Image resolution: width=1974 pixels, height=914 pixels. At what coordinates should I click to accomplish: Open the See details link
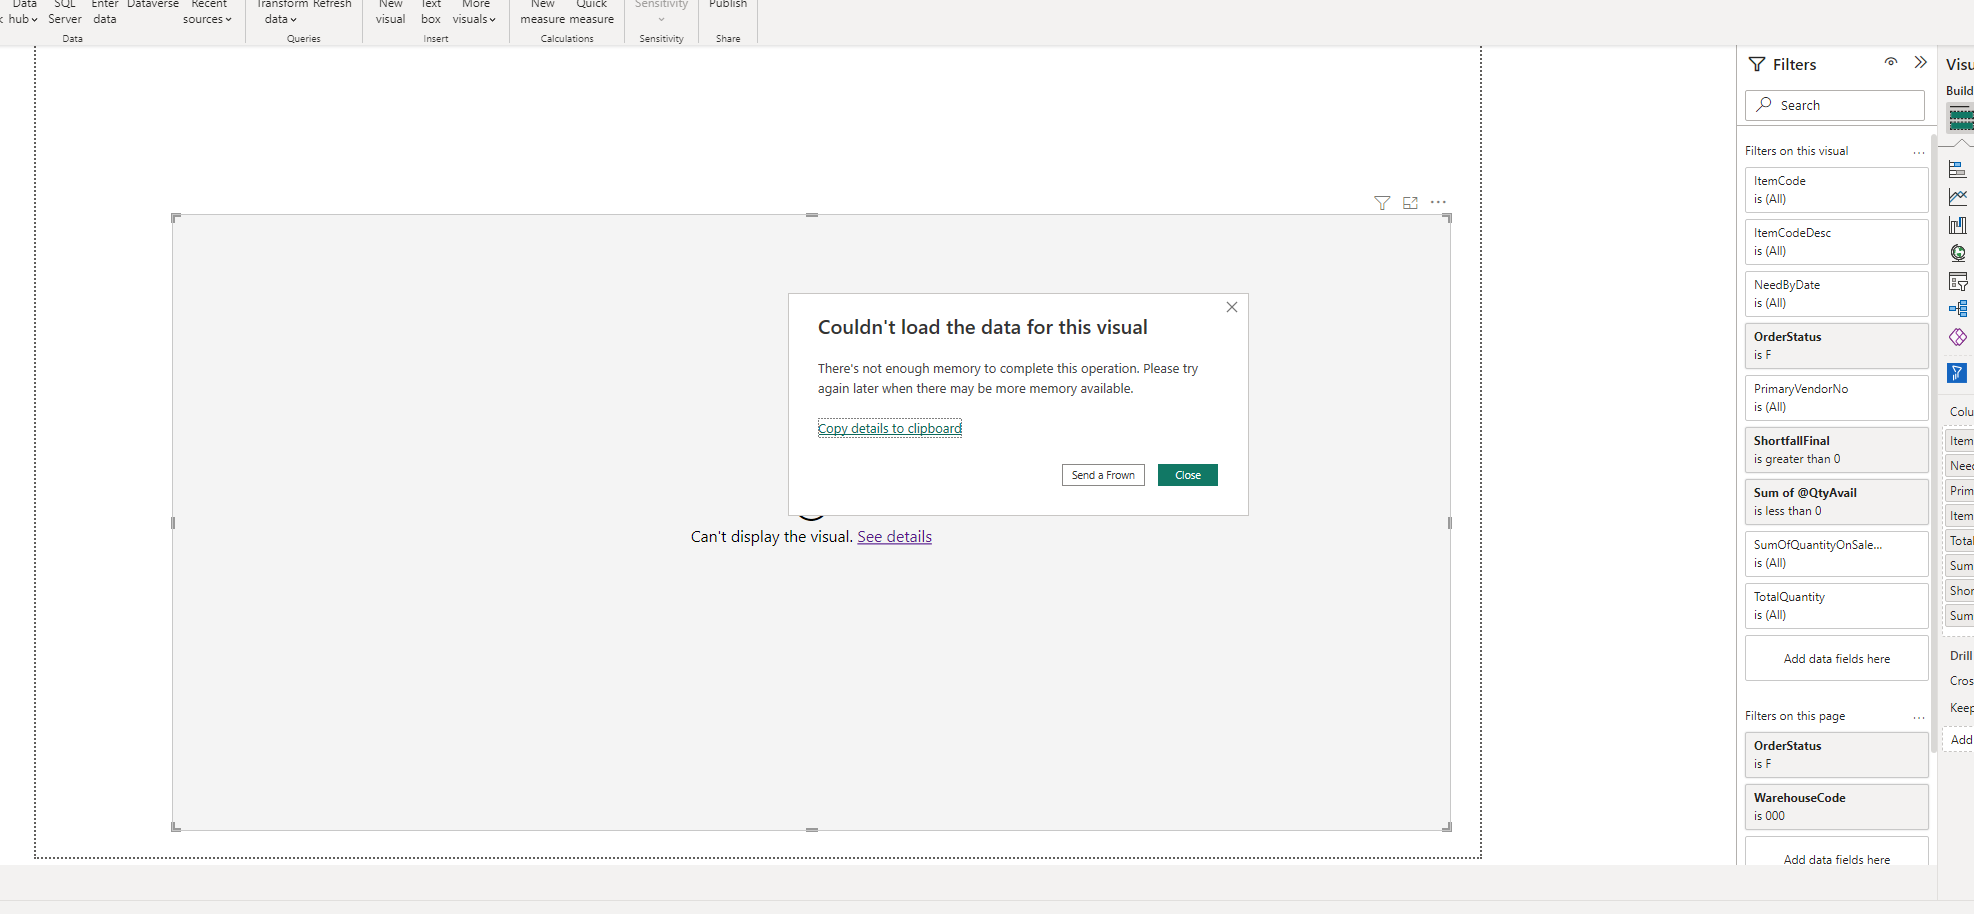point(894,537)
